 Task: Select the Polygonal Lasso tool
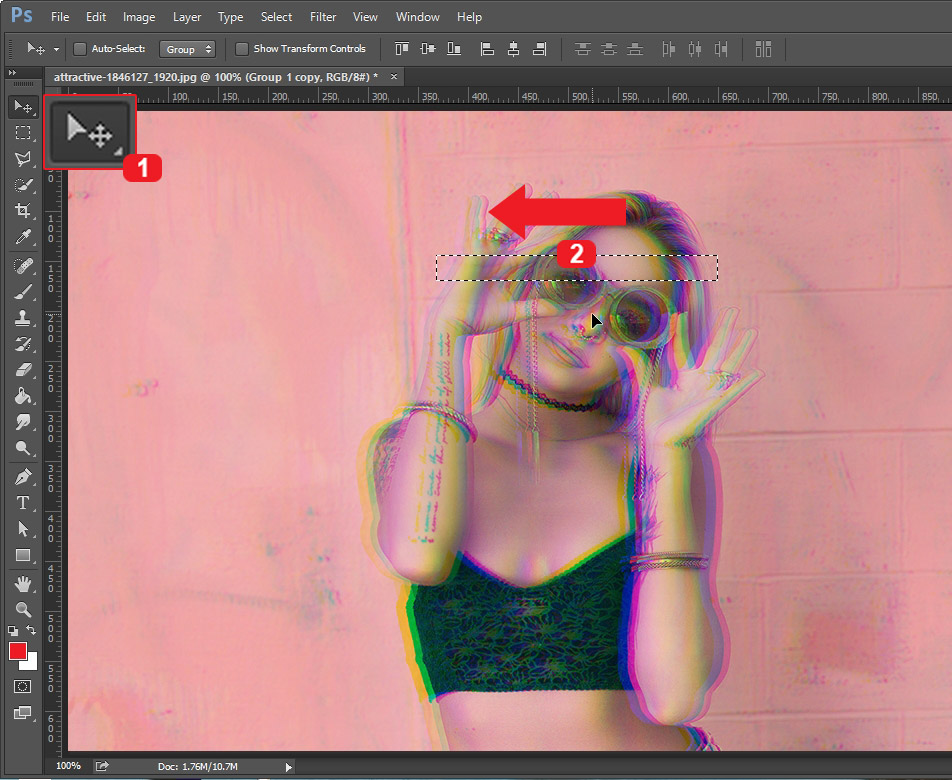click(23, 159)
